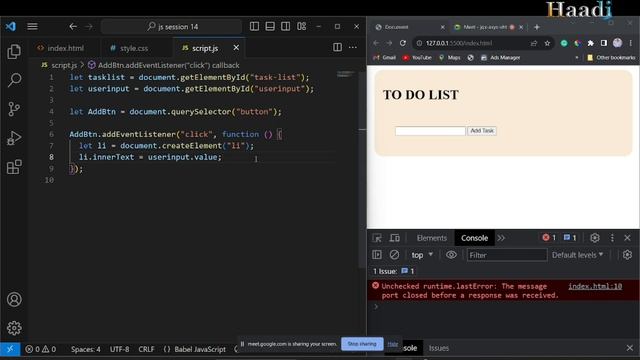Open the Accounts menu in VS Code
The height and width of the screenshot is (360, 640).
click(x=14, y=299)
